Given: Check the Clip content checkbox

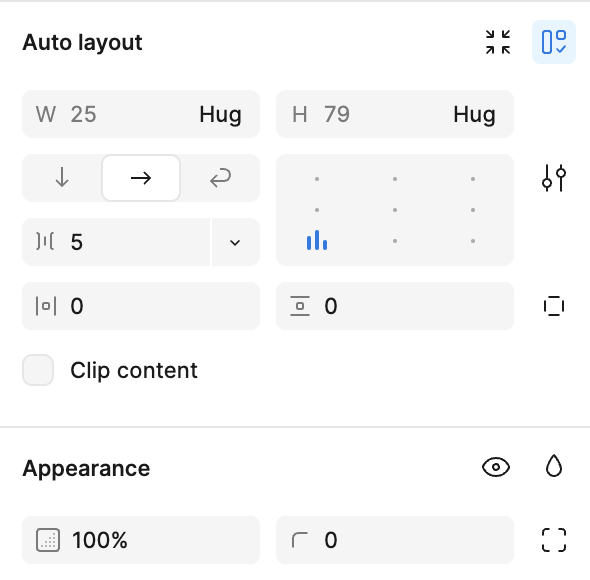Looking at the screenshot, I should coord(38,370).
